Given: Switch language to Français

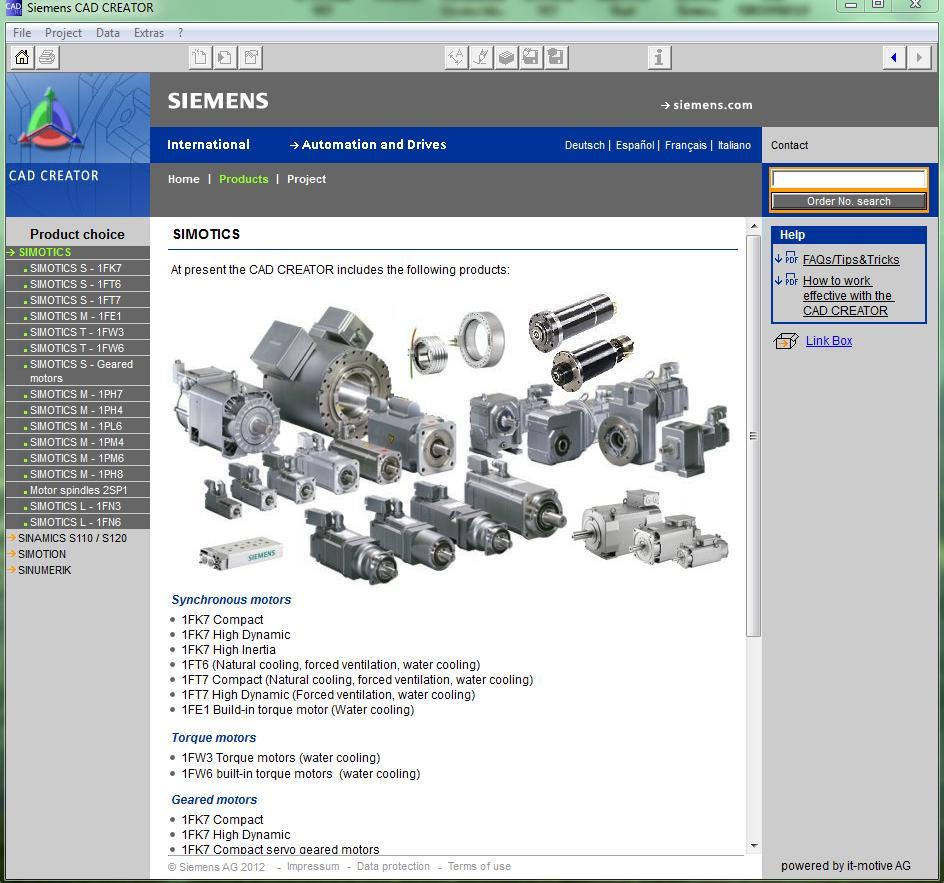Looking at the screenshot, I should tap(686, 145).
